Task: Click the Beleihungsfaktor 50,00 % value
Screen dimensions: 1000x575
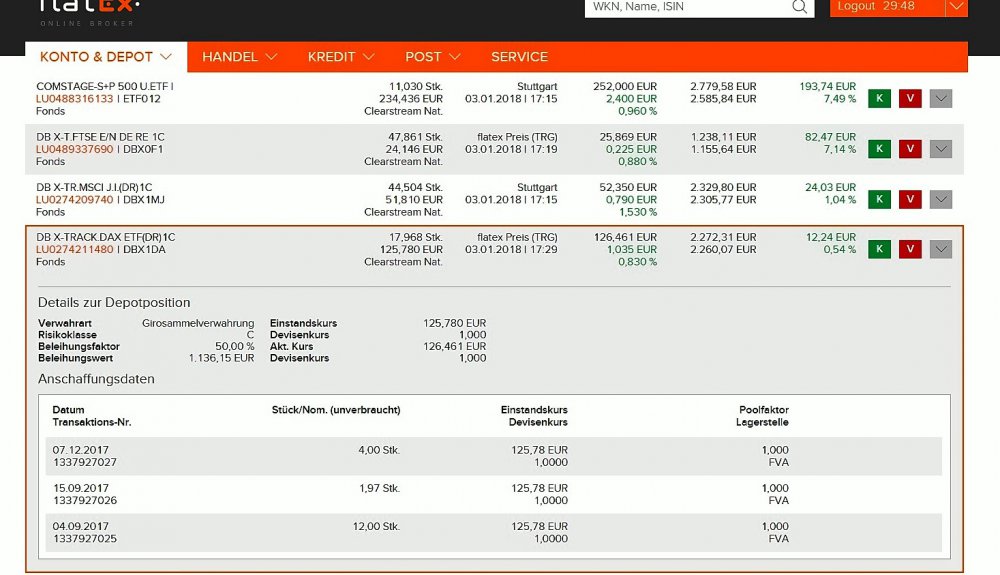Action: [234, 347]
